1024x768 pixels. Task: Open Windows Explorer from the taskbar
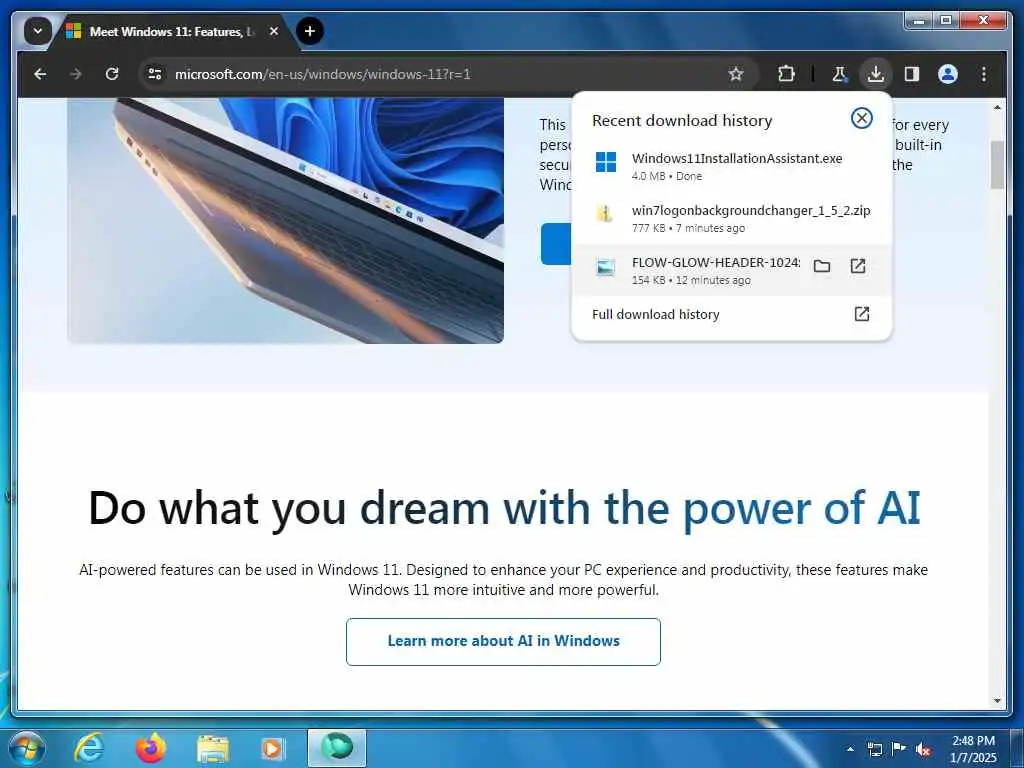tap(213, 748)
